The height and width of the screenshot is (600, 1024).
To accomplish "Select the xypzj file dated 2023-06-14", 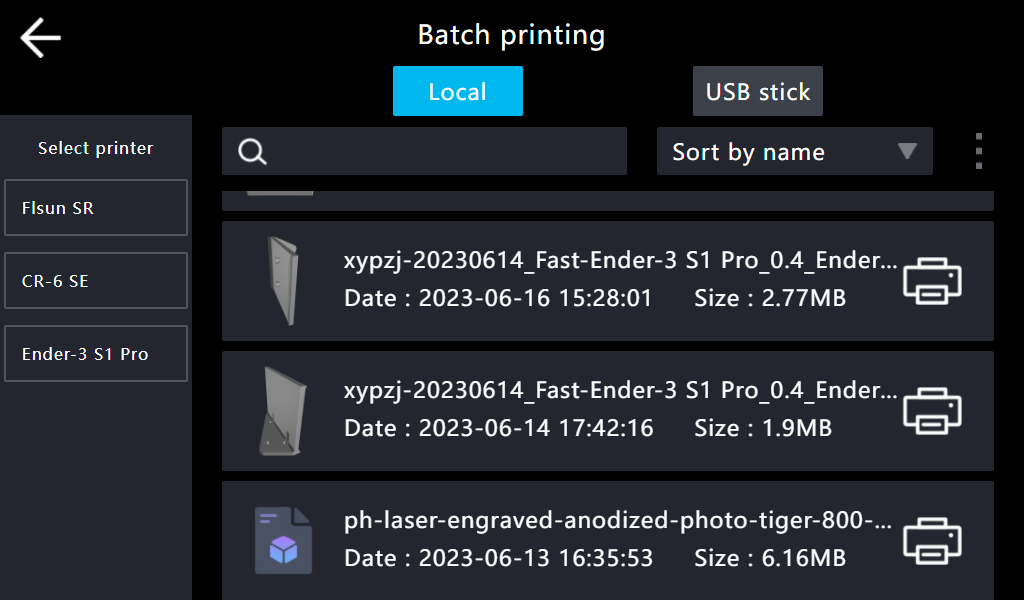I will (620, 393).
